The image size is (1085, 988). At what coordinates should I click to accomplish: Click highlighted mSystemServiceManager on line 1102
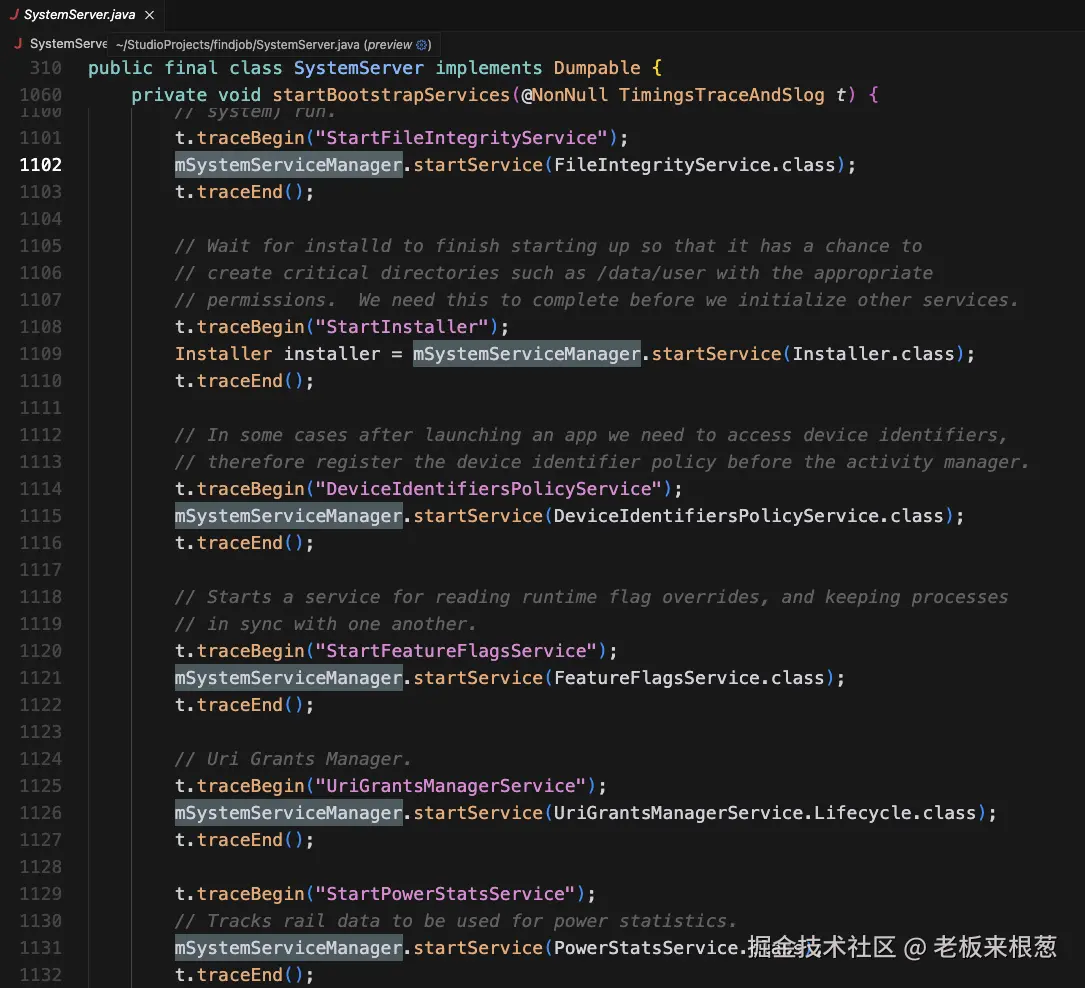click(x=289, y=165)
